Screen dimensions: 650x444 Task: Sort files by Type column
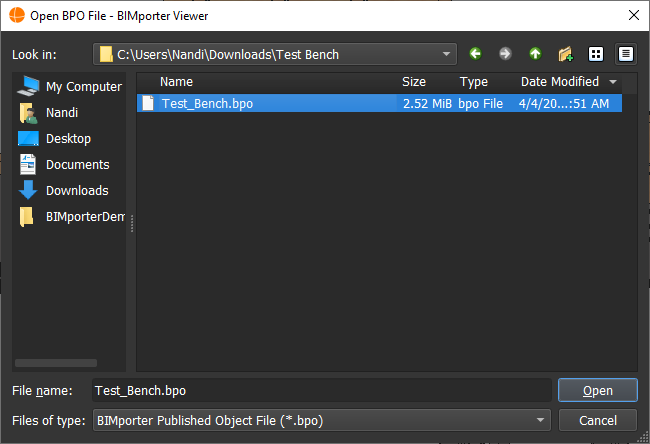coord(473,82)
